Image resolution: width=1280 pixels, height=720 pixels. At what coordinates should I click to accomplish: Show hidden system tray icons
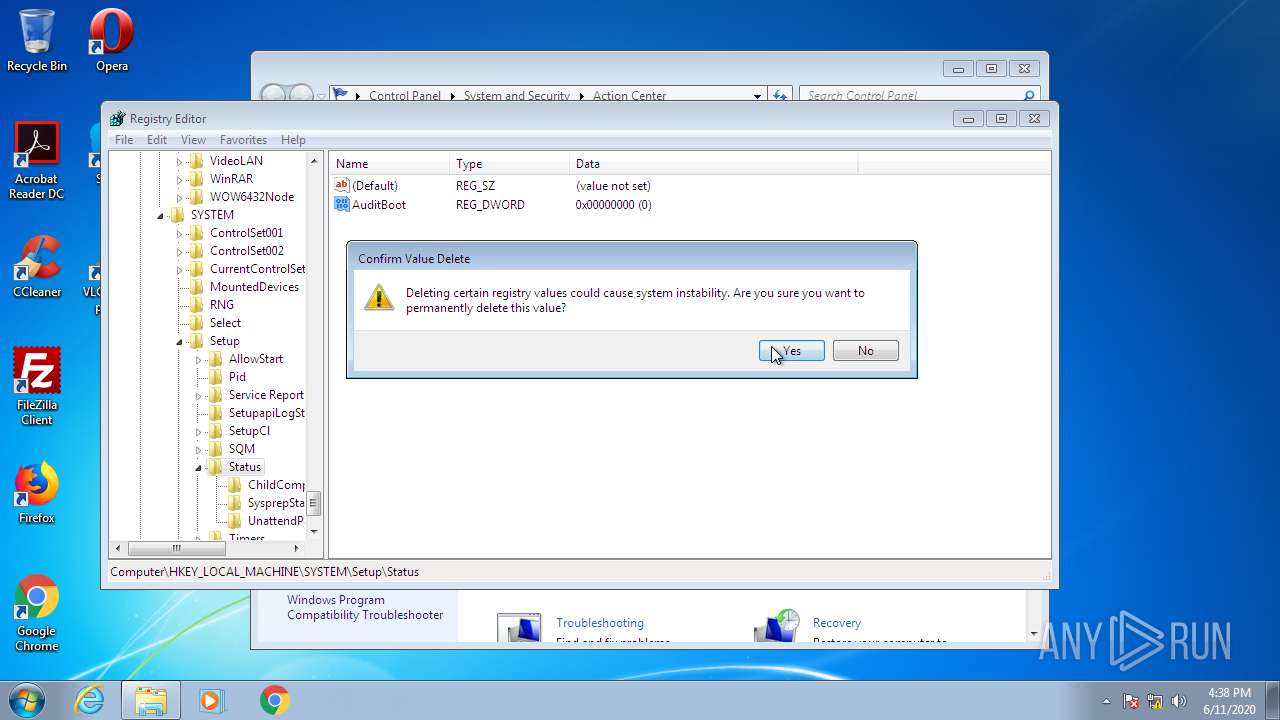[1106, 701]
